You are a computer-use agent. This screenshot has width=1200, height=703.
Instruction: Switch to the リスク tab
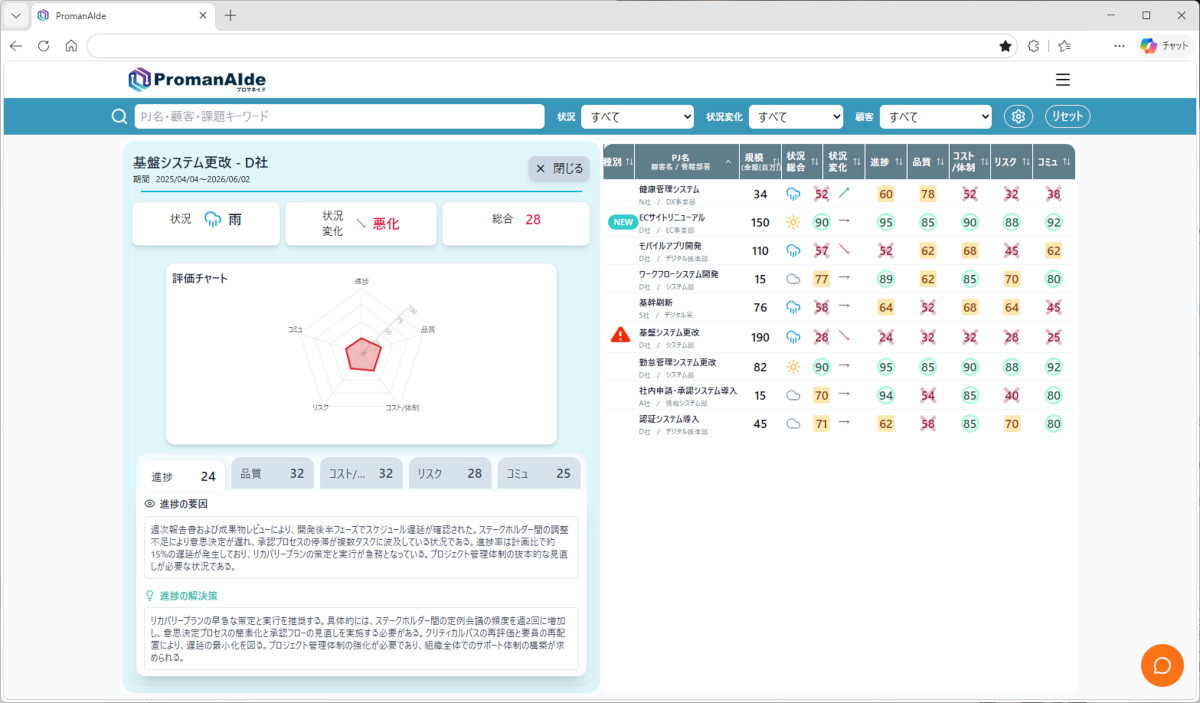tap(450, 474)
